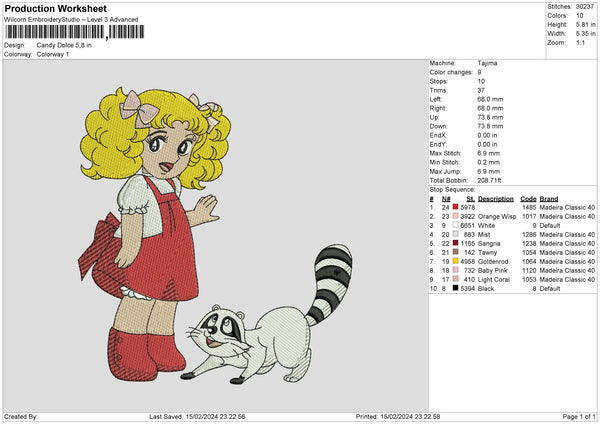Click the 'Up:' label

coord(434,117)
